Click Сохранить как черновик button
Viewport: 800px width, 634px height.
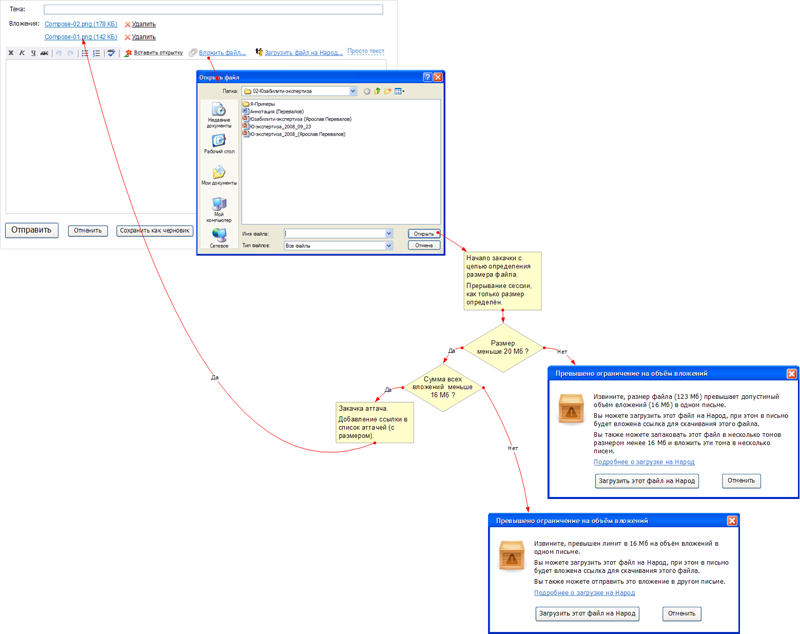click(155, 230)
